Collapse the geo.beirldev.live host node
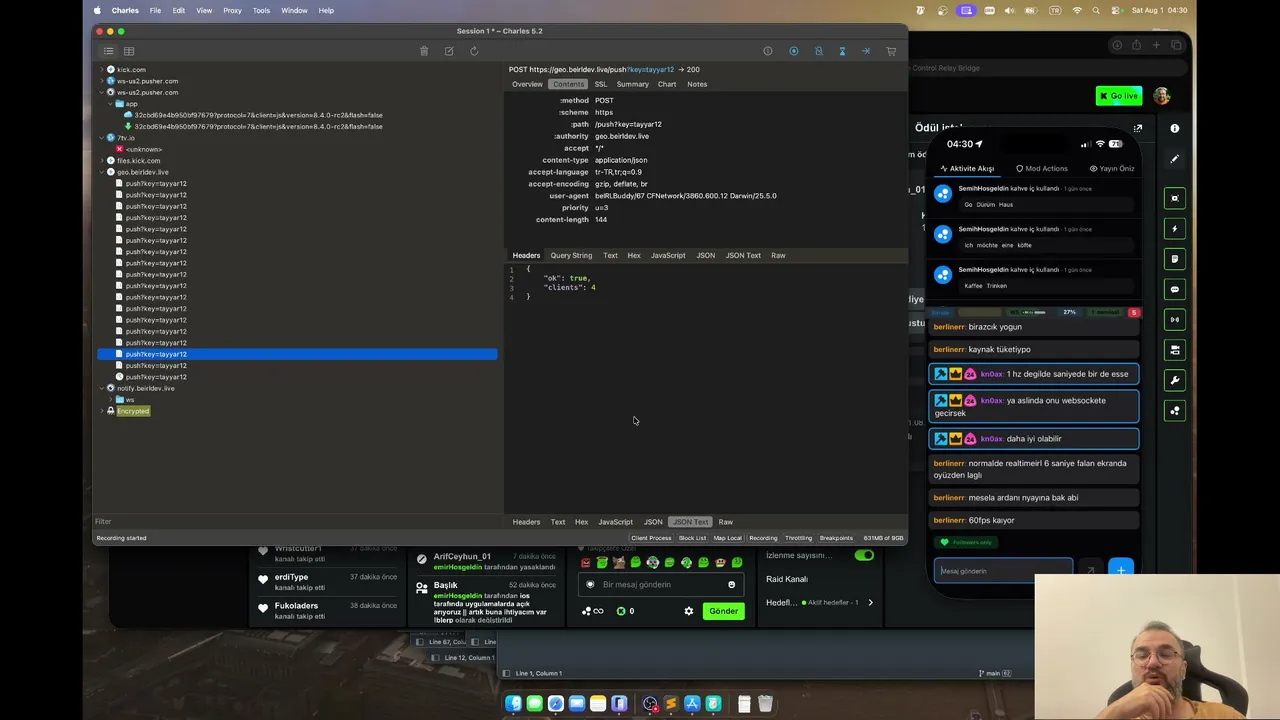Image resolution: width=1280 pixels, height=720 pixels. coord(101,172)
